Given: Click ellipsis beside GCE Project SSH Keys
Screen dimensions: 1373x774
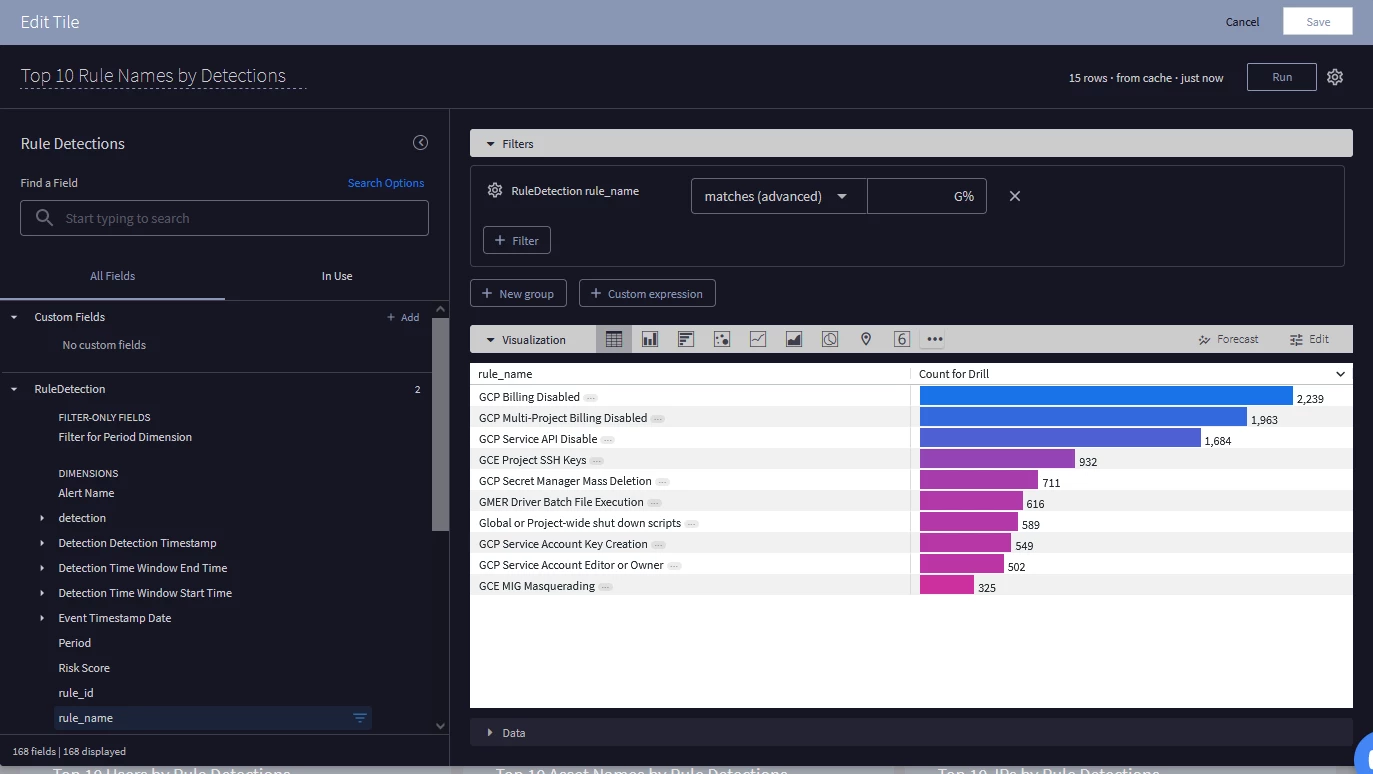Looking at the screenshot, I should coord(597,461).
